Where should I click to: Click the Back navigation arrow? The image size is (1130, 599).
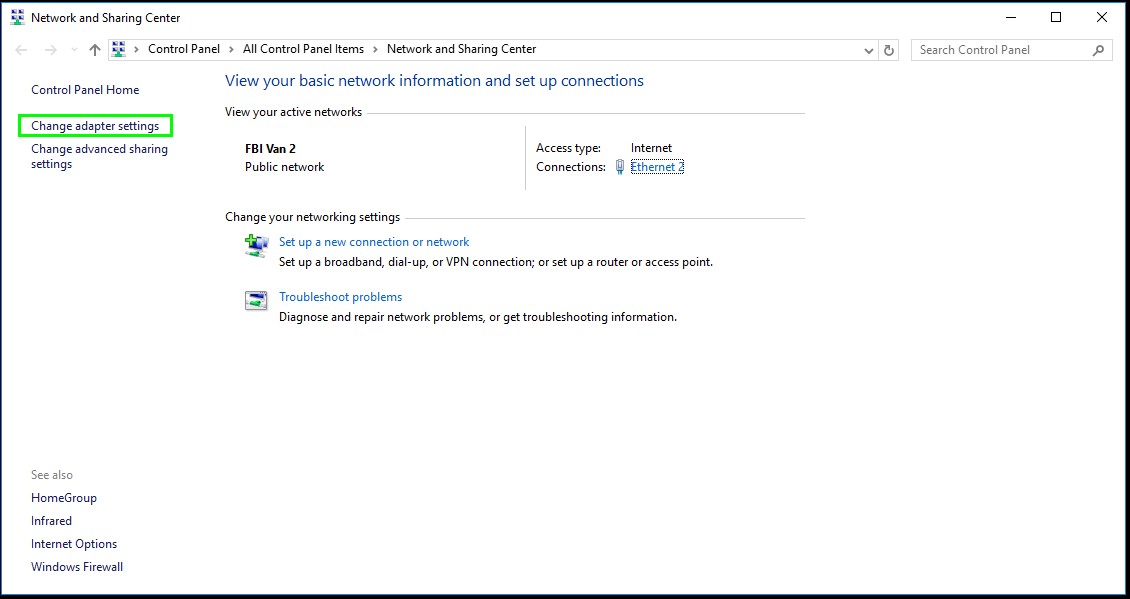(x=22, y=50)
